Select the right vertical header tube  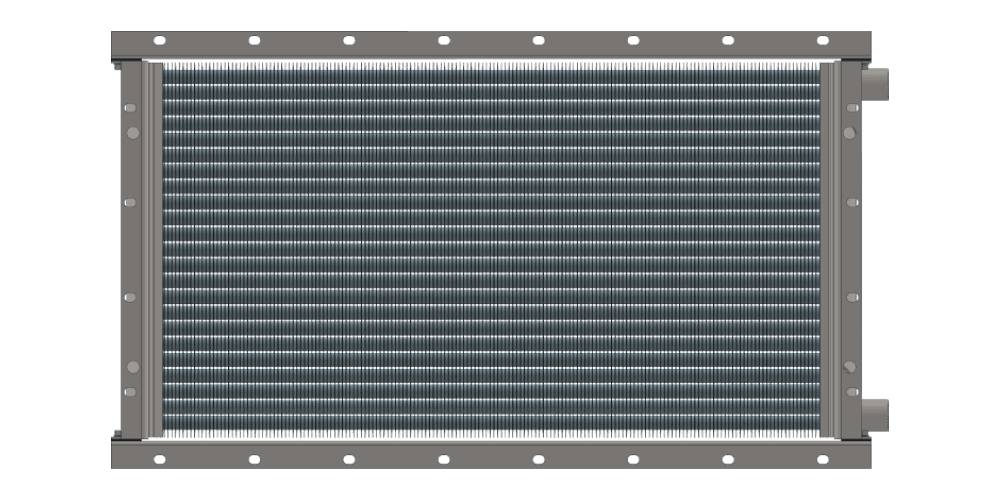tap(832, 250)
